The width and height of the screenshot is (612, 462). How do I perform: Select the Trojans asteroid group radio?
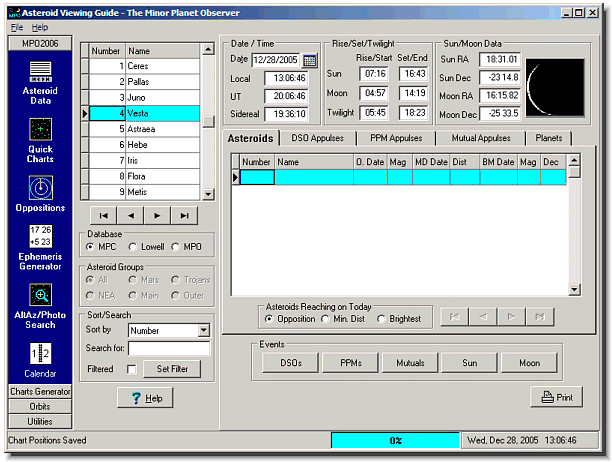click(175, 280)
